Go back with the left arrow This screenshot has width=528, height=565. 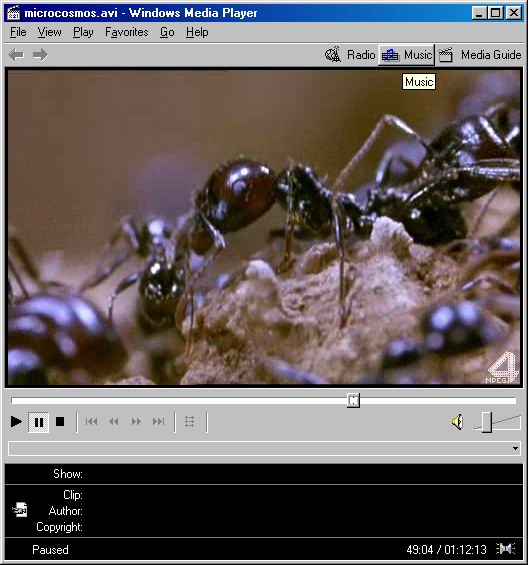click(x=17, y=55)
